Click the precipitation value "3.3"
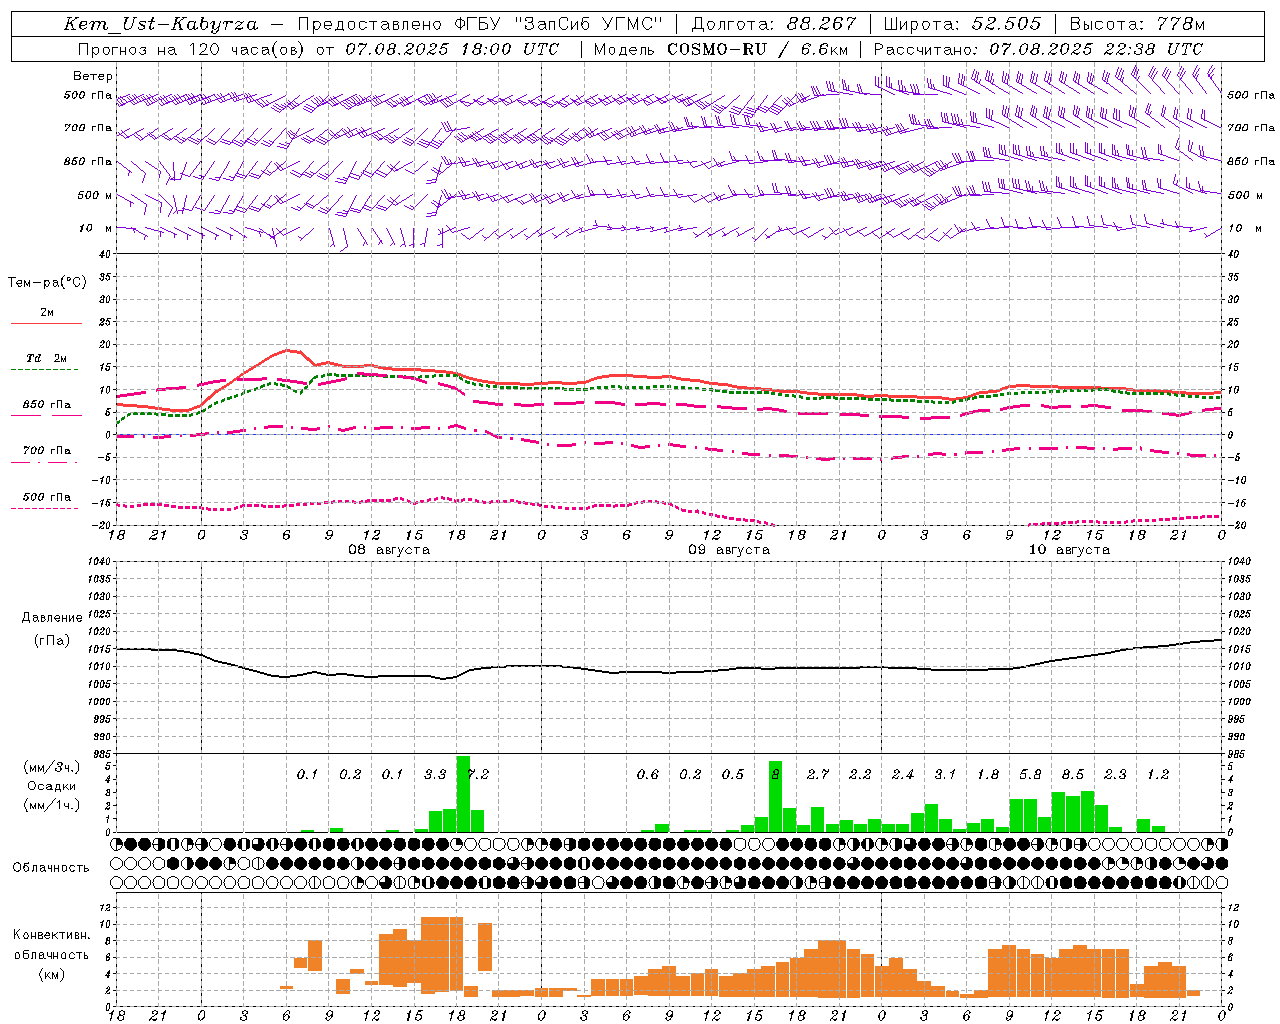Image resolution: width=1280 pixels, height=1024 pixels. point(435,775)
